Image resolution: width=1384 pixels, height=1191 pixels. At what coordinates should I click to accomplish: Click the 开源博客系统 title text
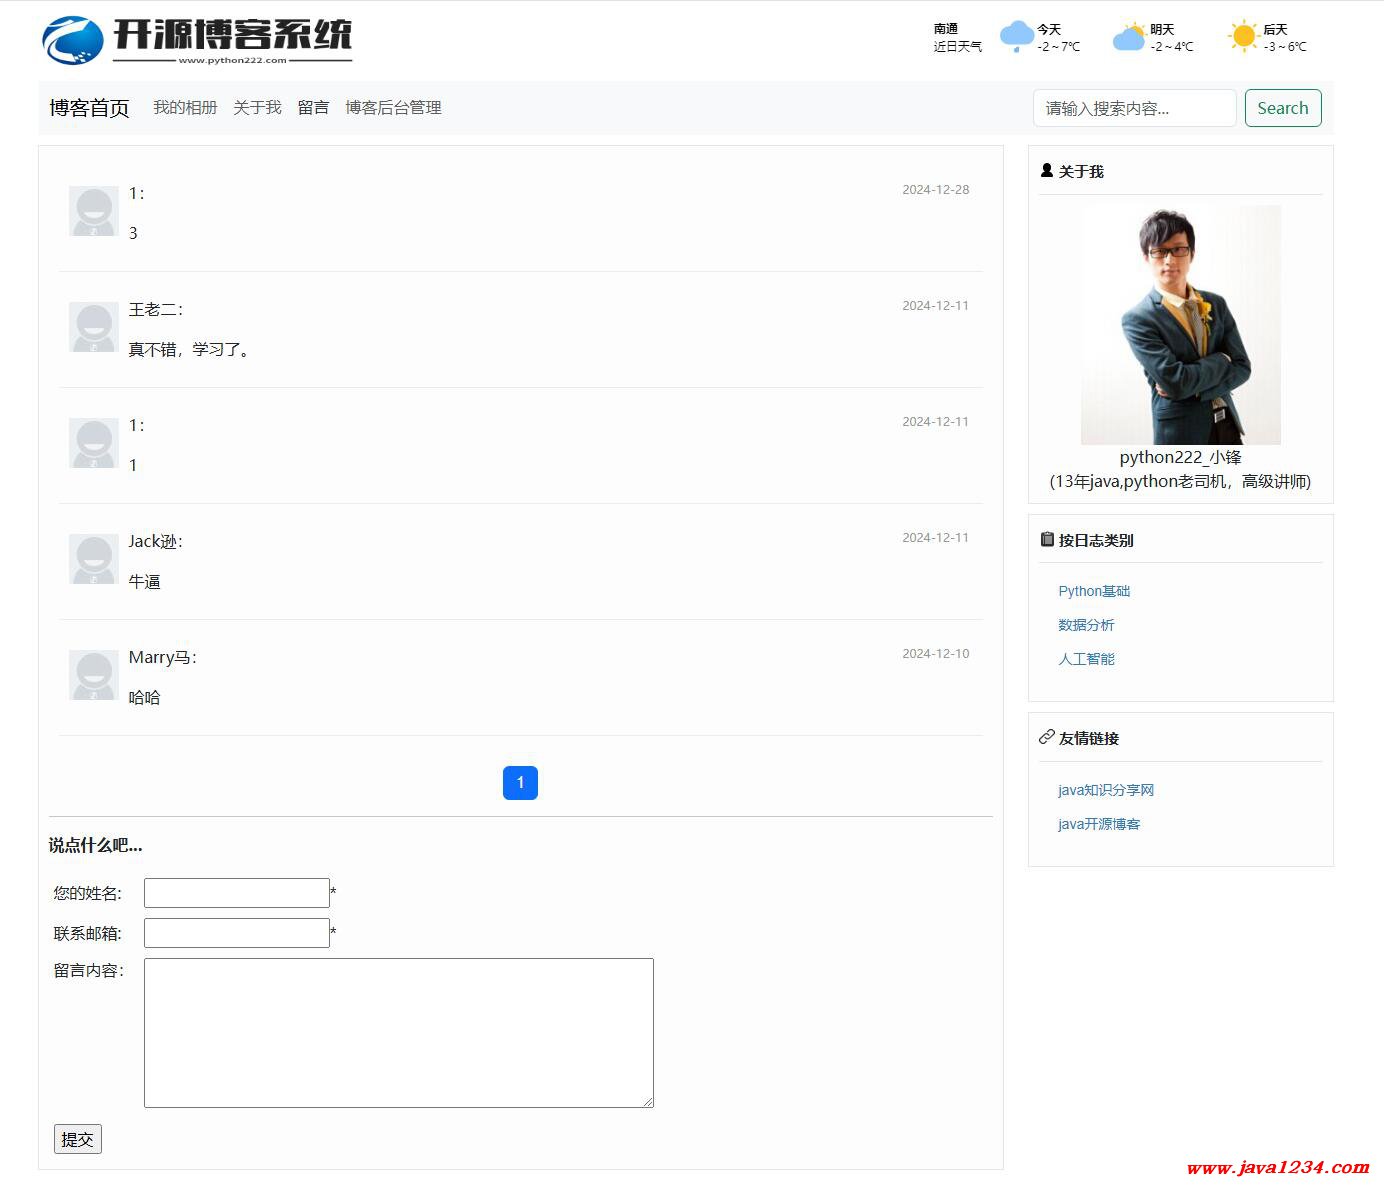click(232, 34)
